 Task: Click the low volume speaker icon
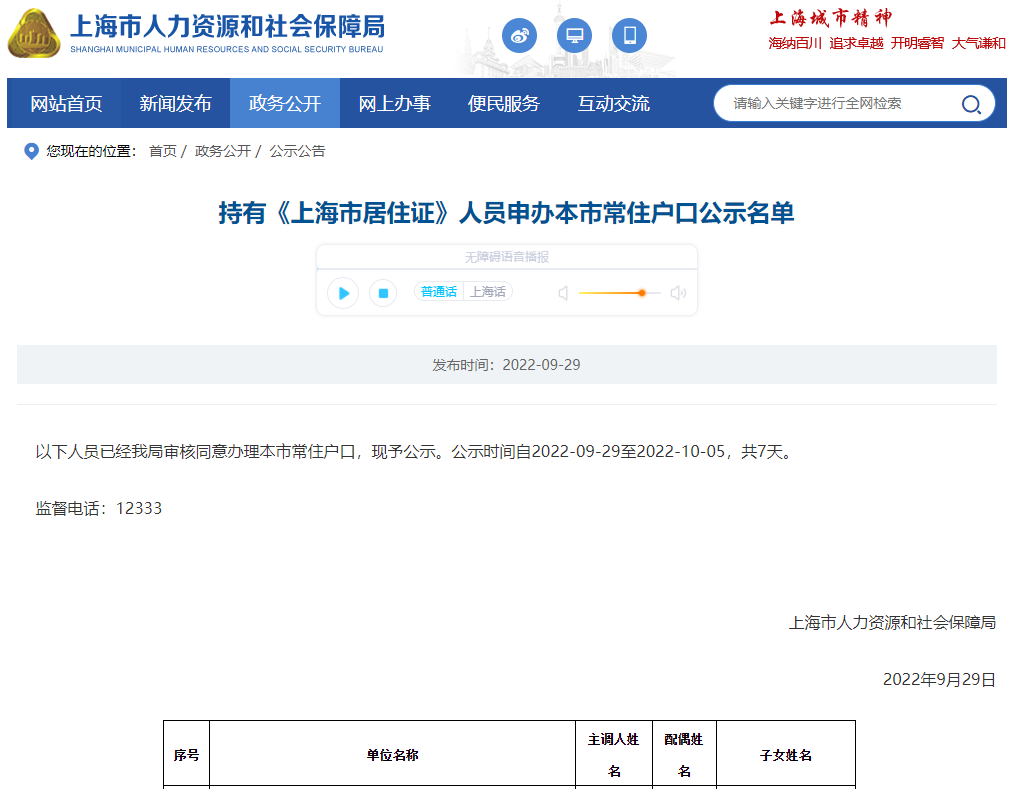[x=563, y=293]
